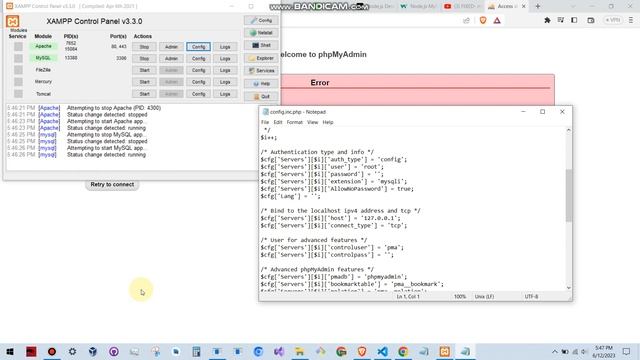The width and height of the screenshot is (640, 360).
Task: Click the '127.0.0.1' host line in Notepad
Action: pyautogui.click(x=330, y=218)
